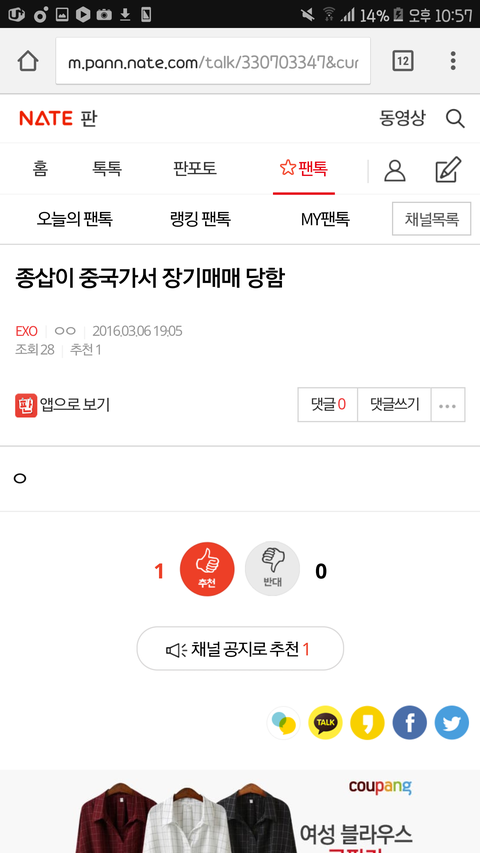This screenshot has height=853, width=480.
Task: Open the browser tab switcher showing 12
Action: [403, 61]
